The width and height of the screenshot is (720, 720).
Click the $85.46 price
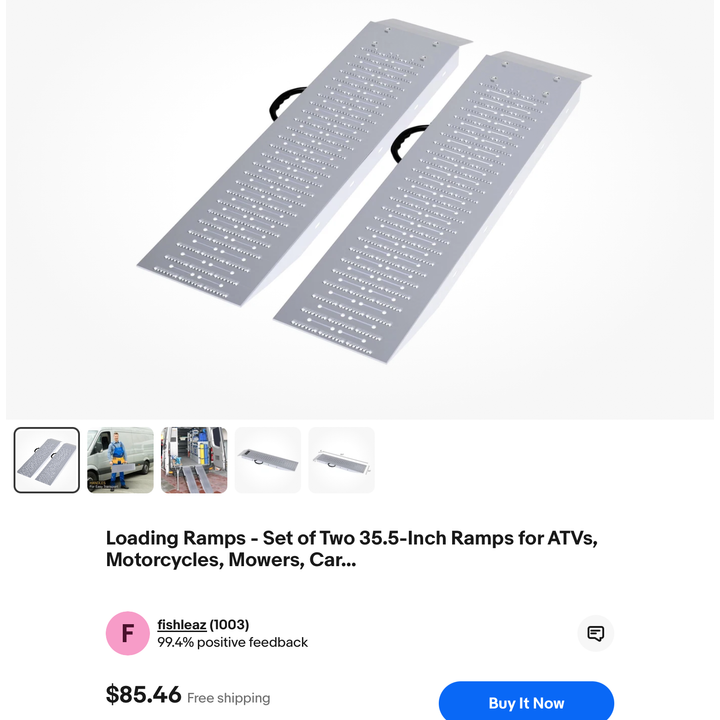coord(143,694)
